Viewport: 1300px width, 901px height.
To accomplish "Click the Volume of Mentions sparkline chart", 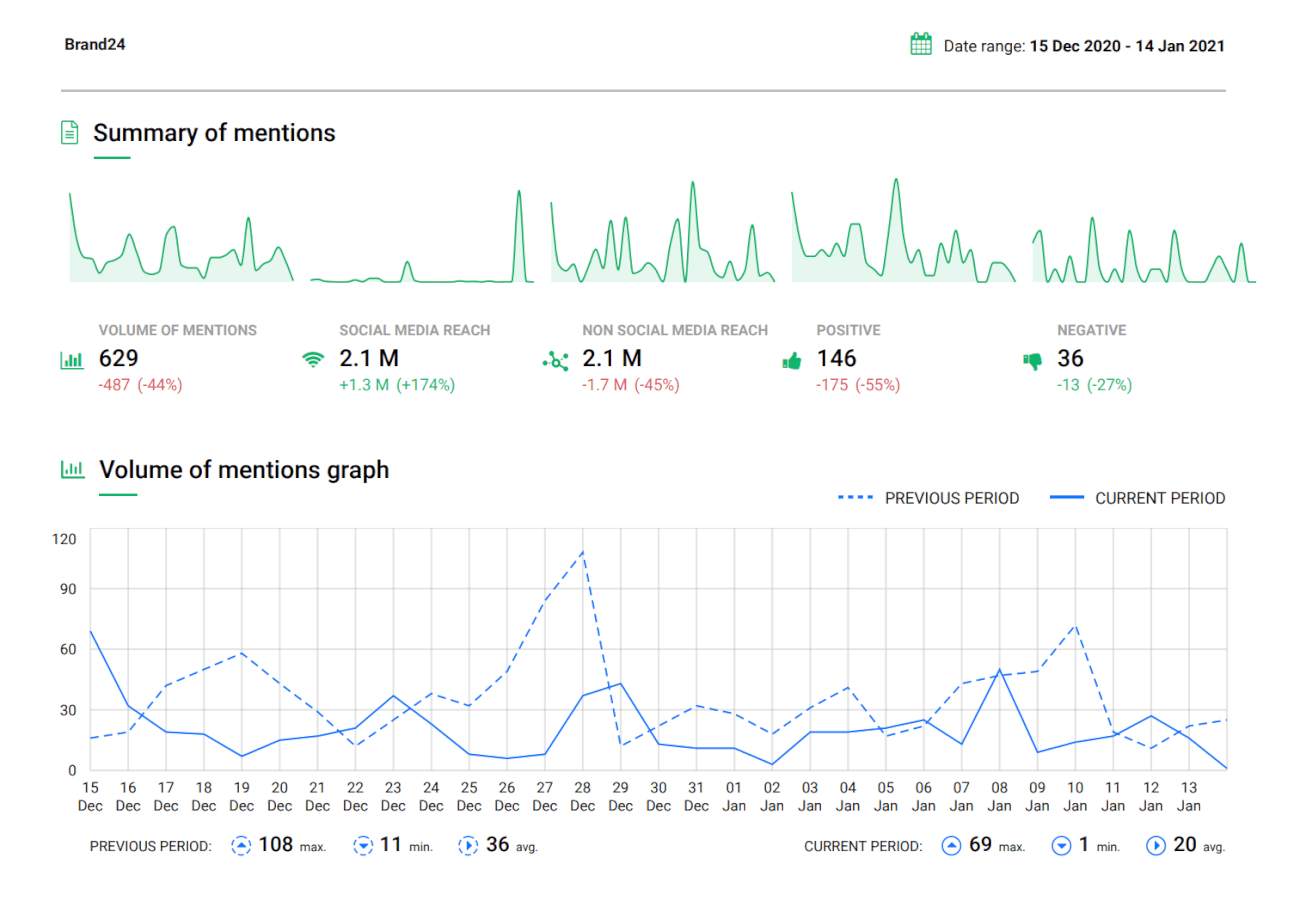I will 180,240.
